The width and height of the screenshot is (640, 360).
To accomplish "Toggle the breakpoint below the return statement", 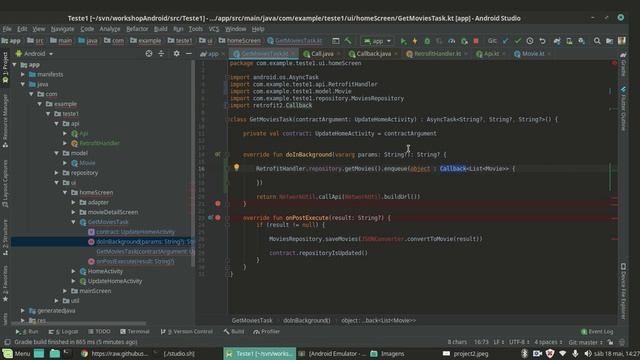I will coord(218,203).
